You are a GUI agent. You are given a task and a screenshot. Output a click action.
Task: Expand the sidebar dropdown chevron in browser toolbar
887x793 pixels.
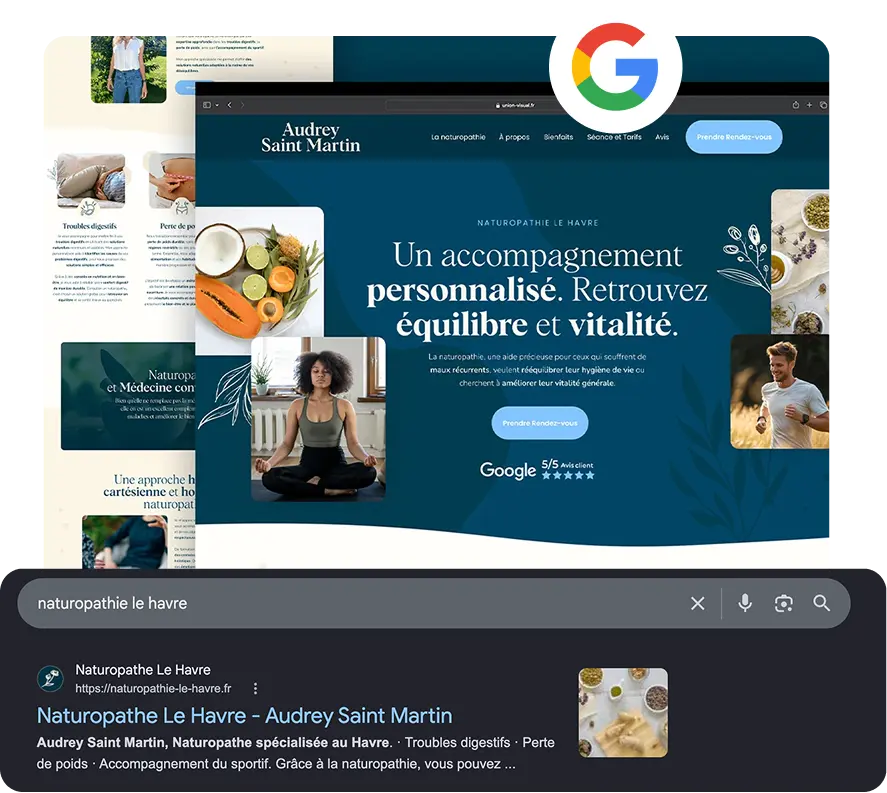[x=217, y=105]
